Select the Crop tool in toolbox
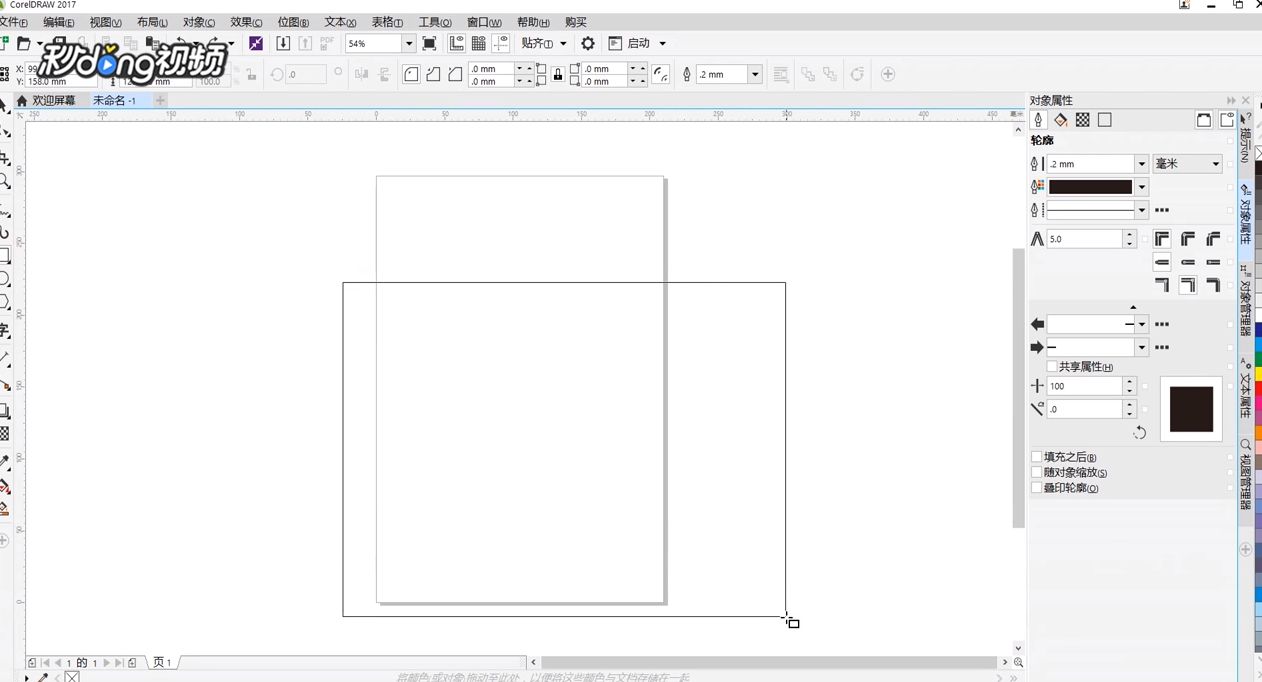 pos(5,159)
